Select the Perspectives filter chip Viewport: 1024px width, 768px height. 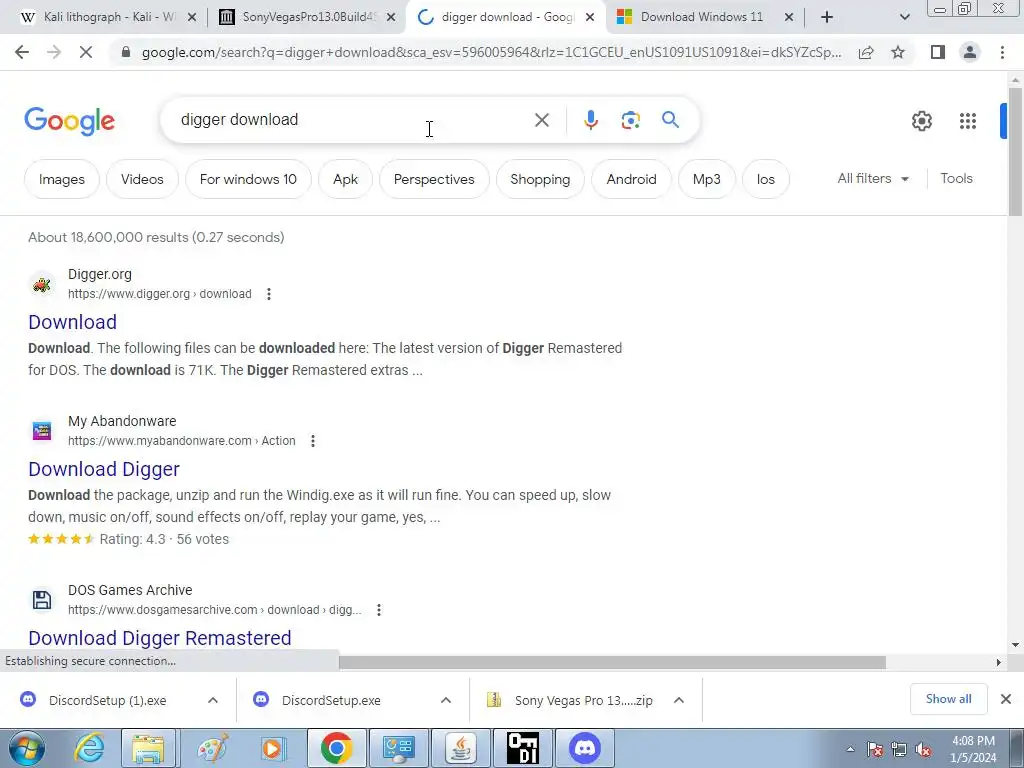point(434,179)
